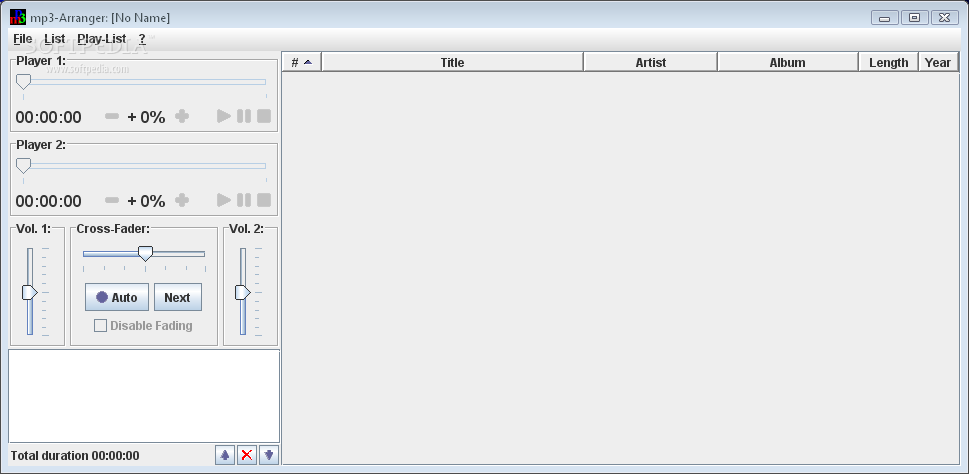Decrease Player 1 tempo with the minus icon
Viewport: 969px width, 474px height.
point(112,116)
